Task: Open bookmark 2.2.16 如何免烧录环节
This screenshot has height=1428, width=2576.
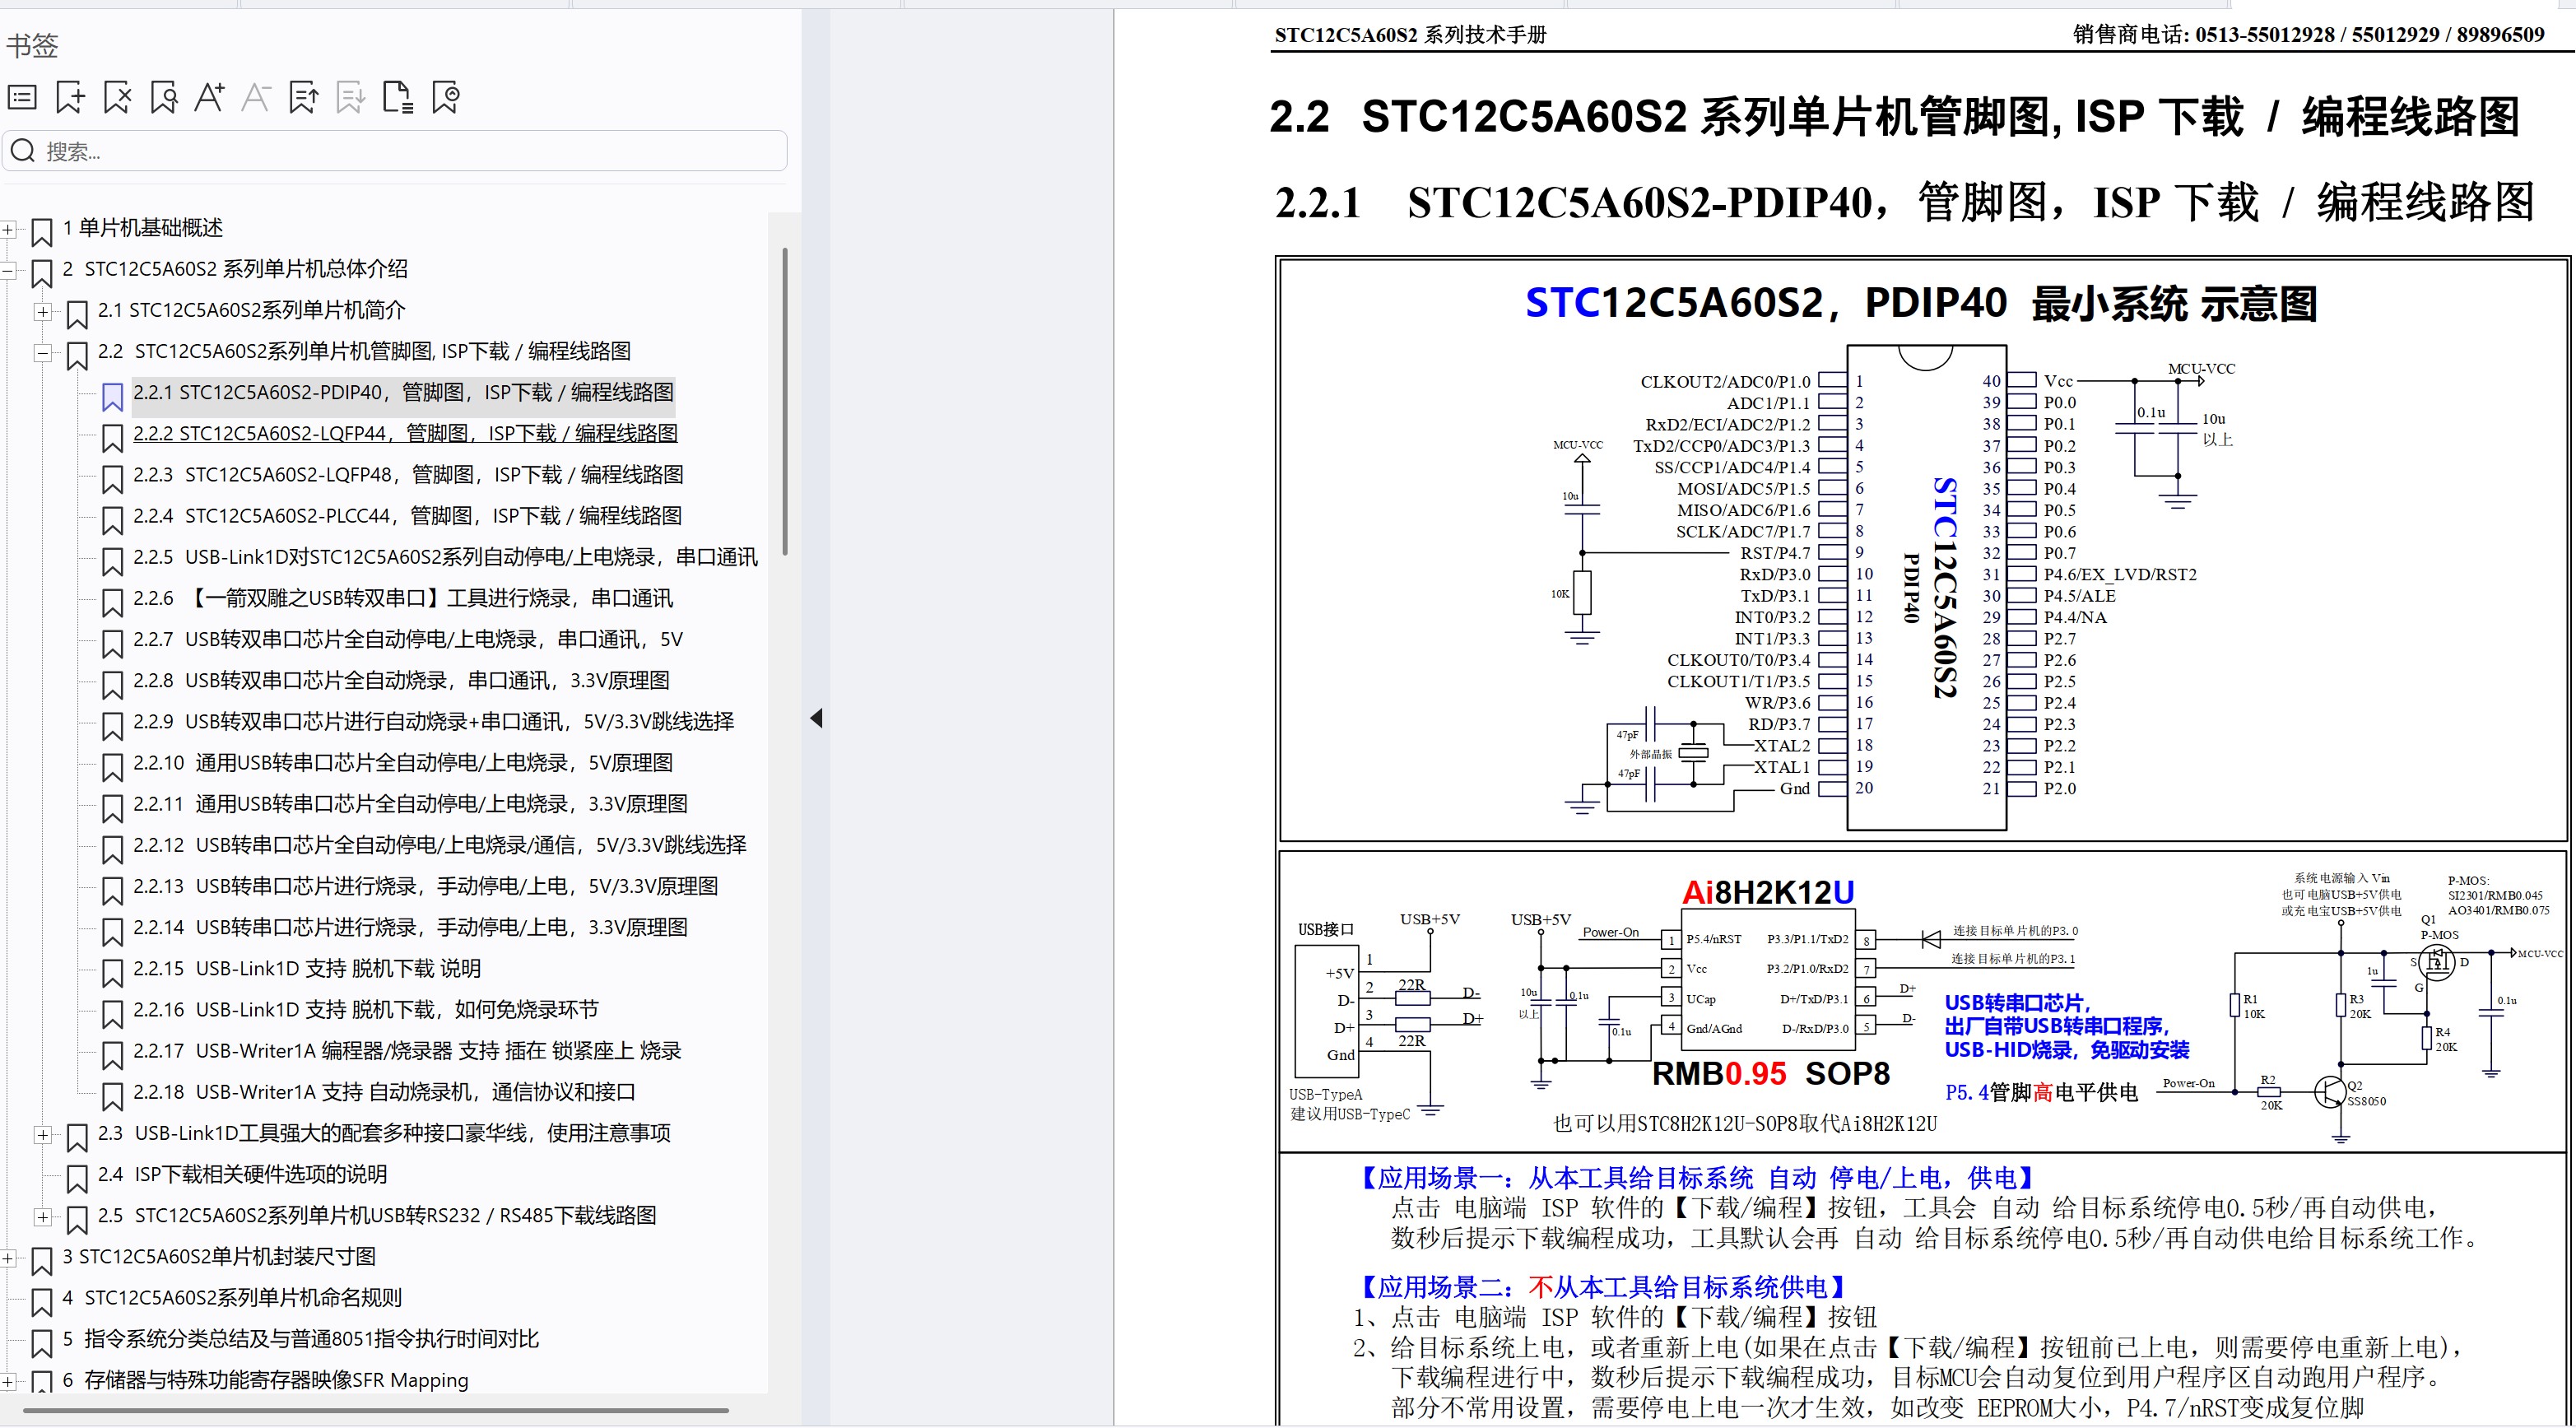Action: pos(365,1009)
